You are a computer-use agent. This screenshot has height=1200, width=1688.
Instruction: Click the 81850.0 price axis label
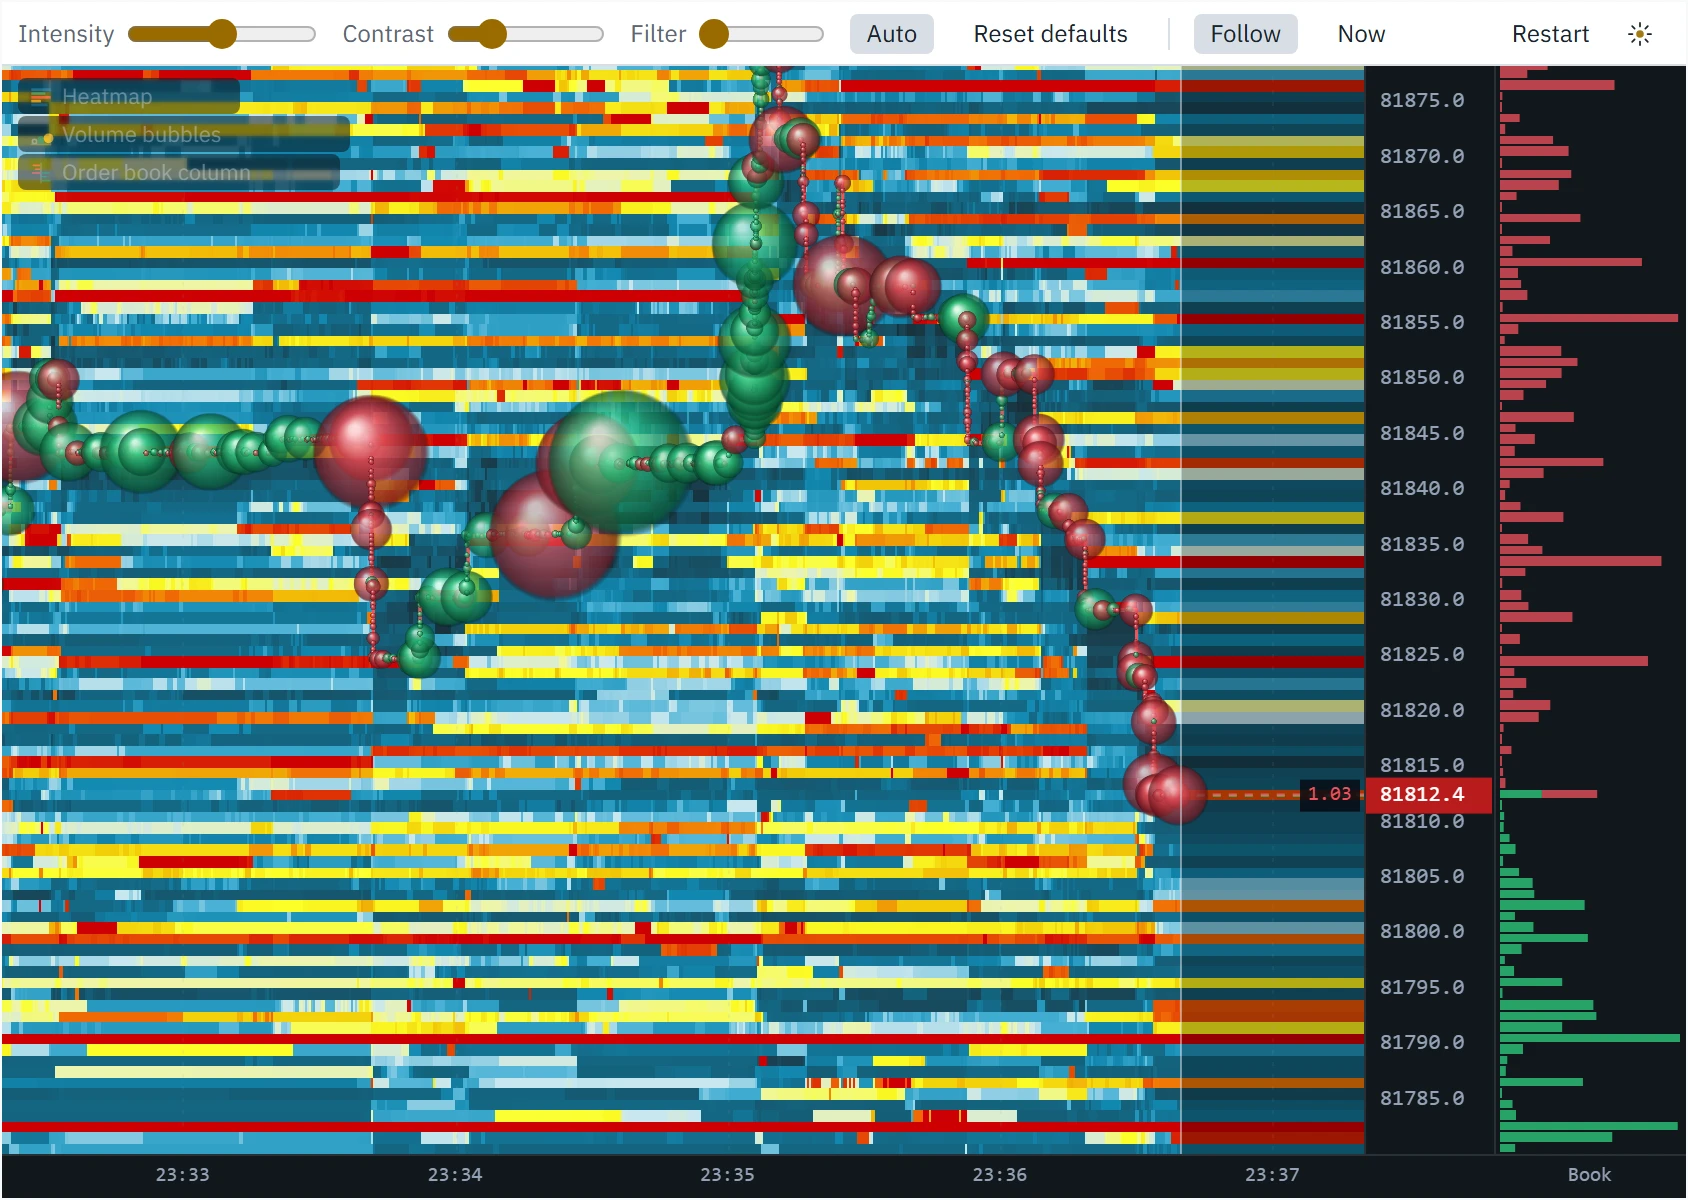click(1422, 377)
